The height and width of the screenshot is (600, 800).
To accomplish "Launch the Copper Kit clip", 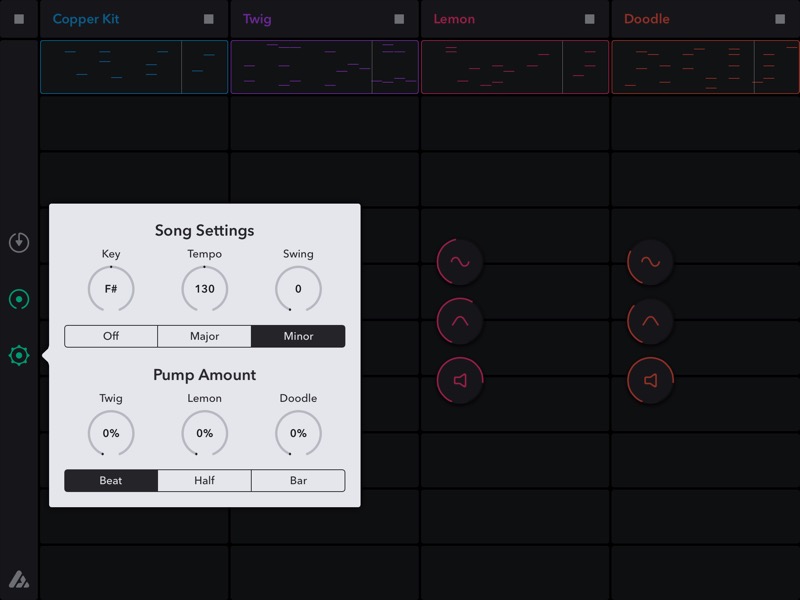I will coord(134,67).
